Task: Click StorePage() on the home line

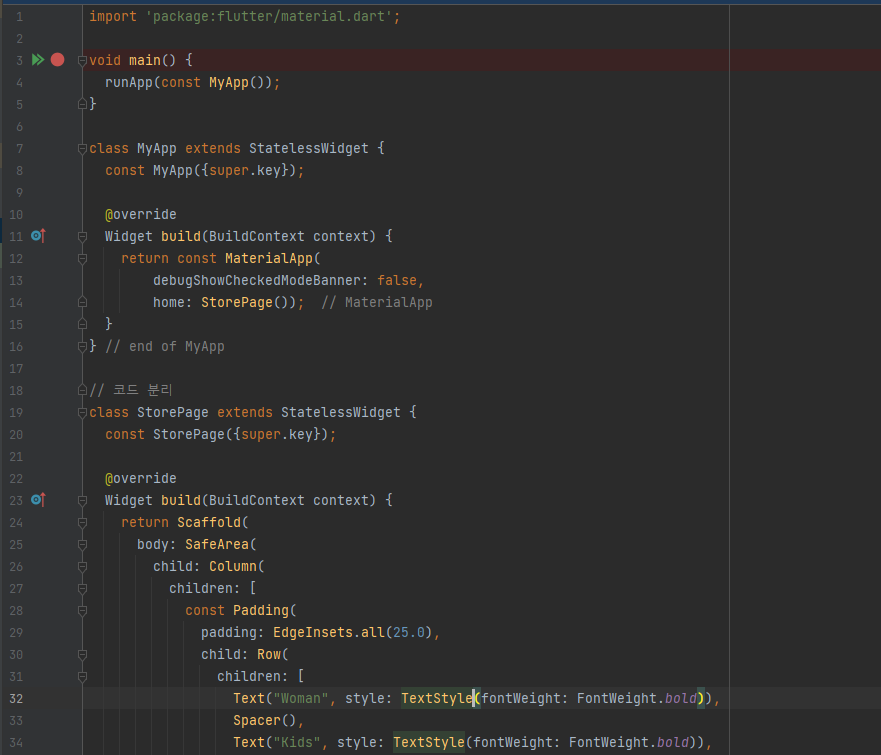Action: (x=245, y=302)
